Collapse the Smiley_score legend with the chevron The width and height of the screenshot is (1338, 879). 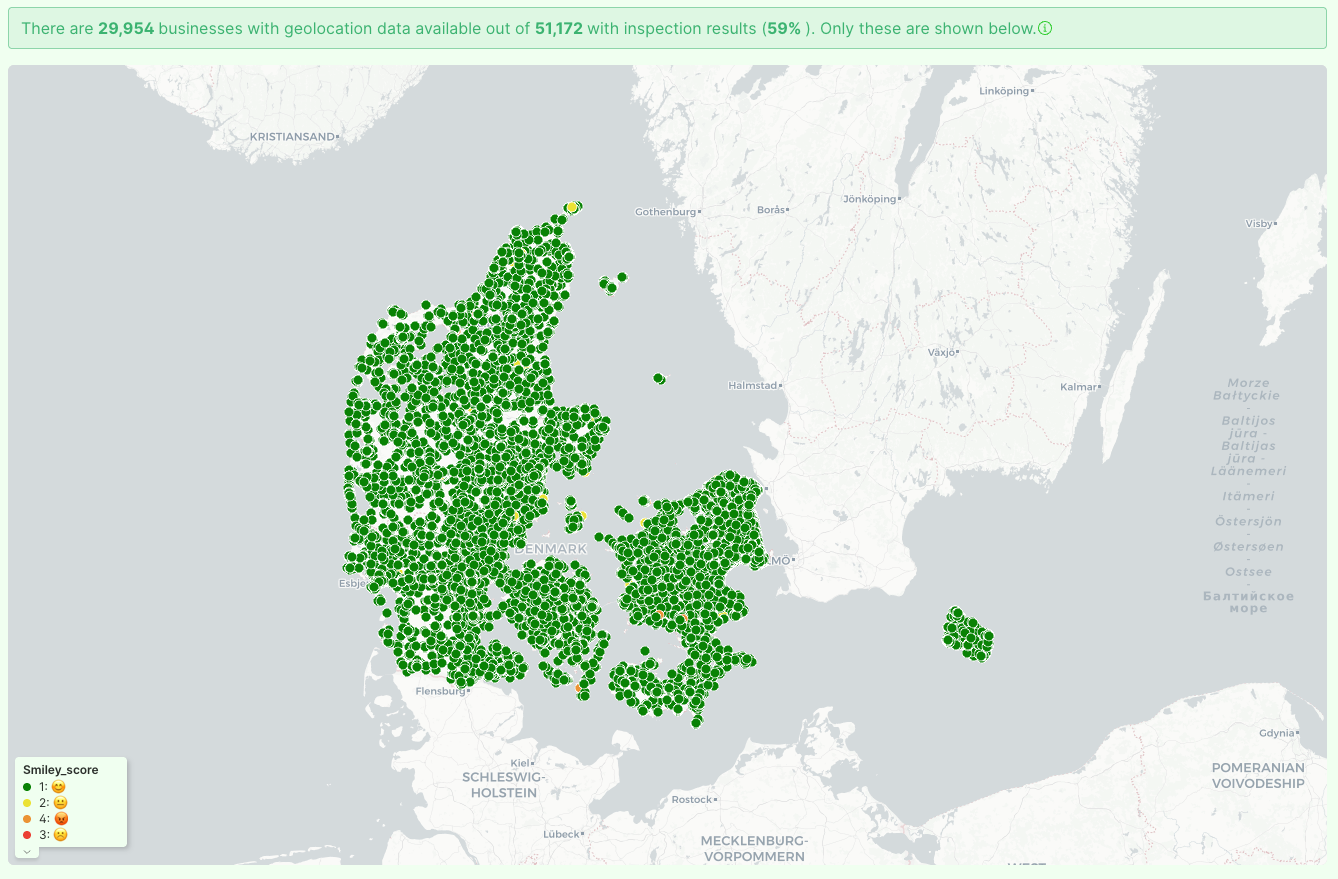[27, 850]
